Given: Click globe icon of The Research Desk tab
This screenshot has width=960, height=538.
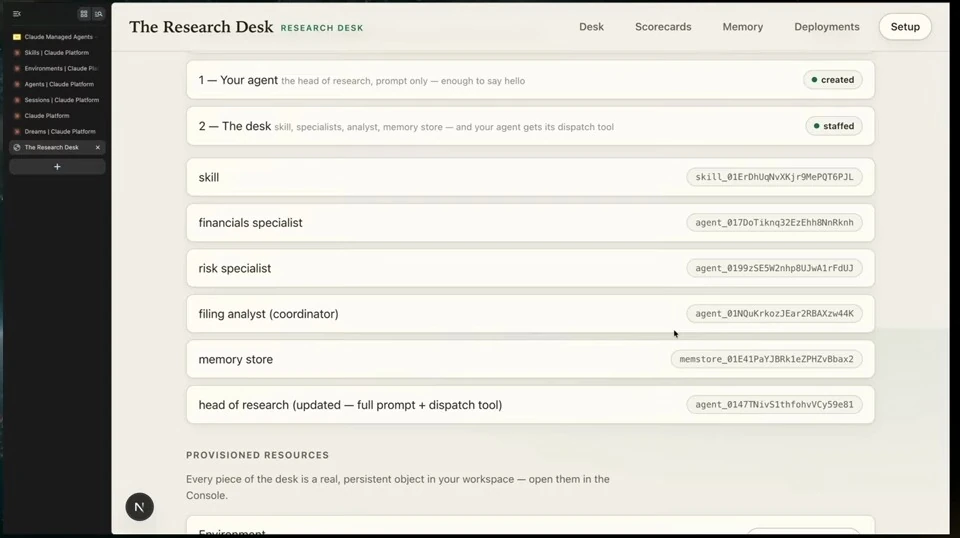Looking at the screenshot, I should (17, 148).
